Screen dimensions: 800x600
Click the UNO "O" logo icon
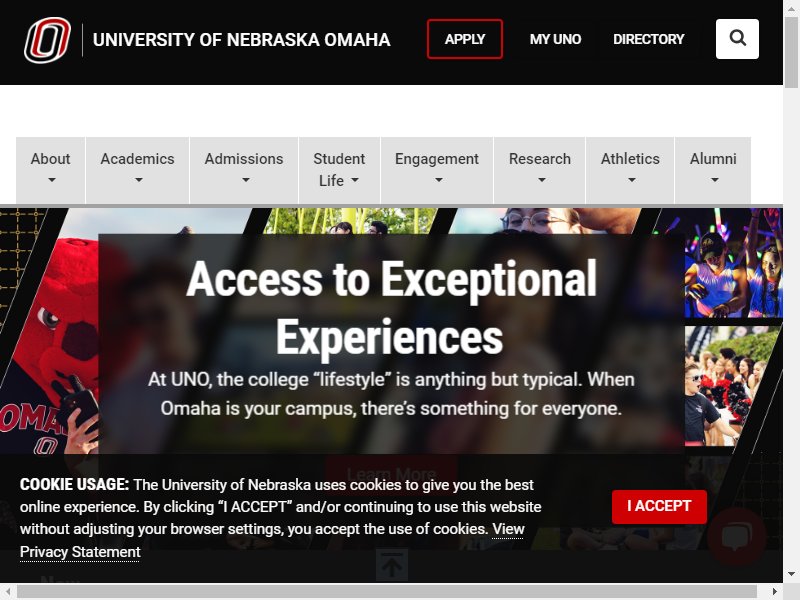(47, 40)
